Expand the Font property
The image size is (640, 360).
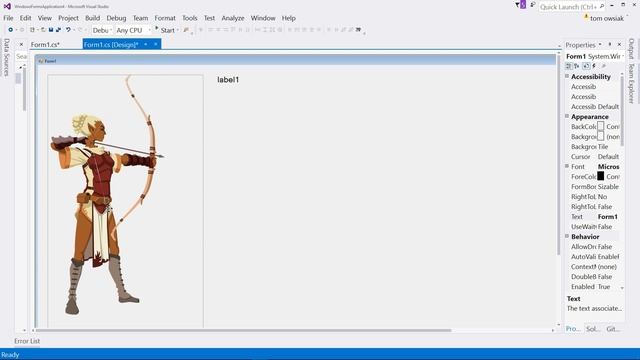coord(567,166)
